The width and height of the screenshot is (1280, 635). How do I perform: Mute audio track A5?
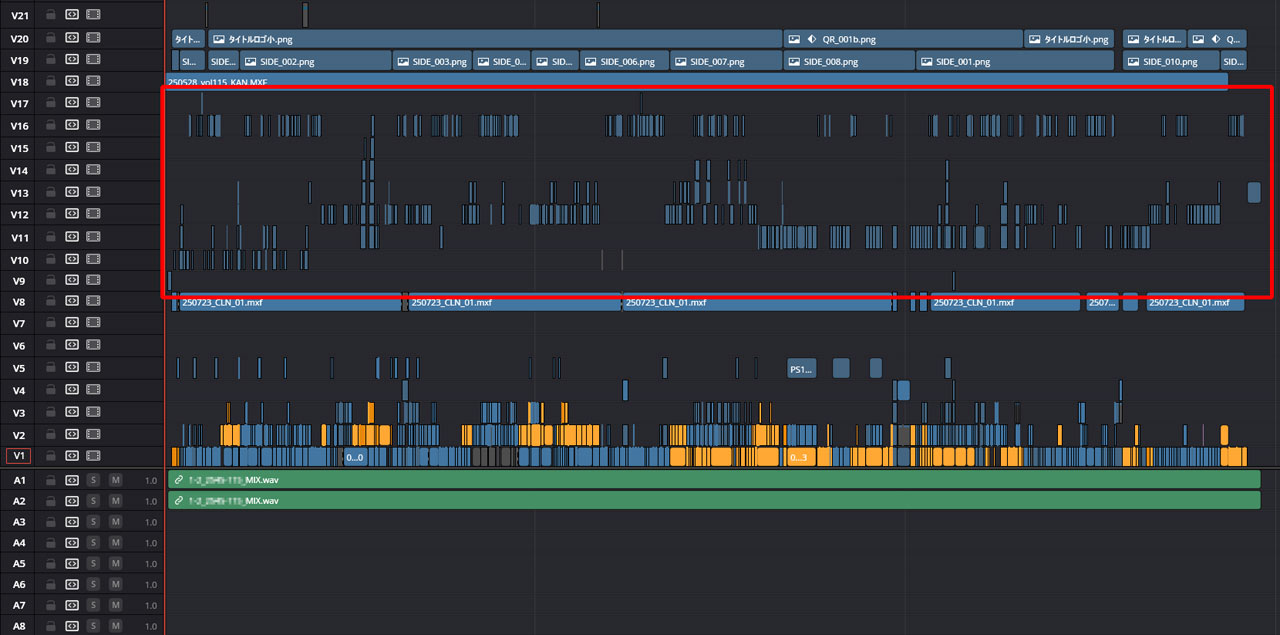click(115, 564)
